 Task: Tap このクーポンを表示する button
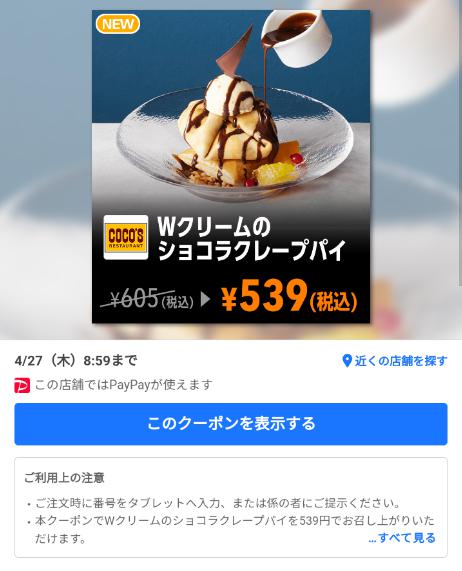231,424
